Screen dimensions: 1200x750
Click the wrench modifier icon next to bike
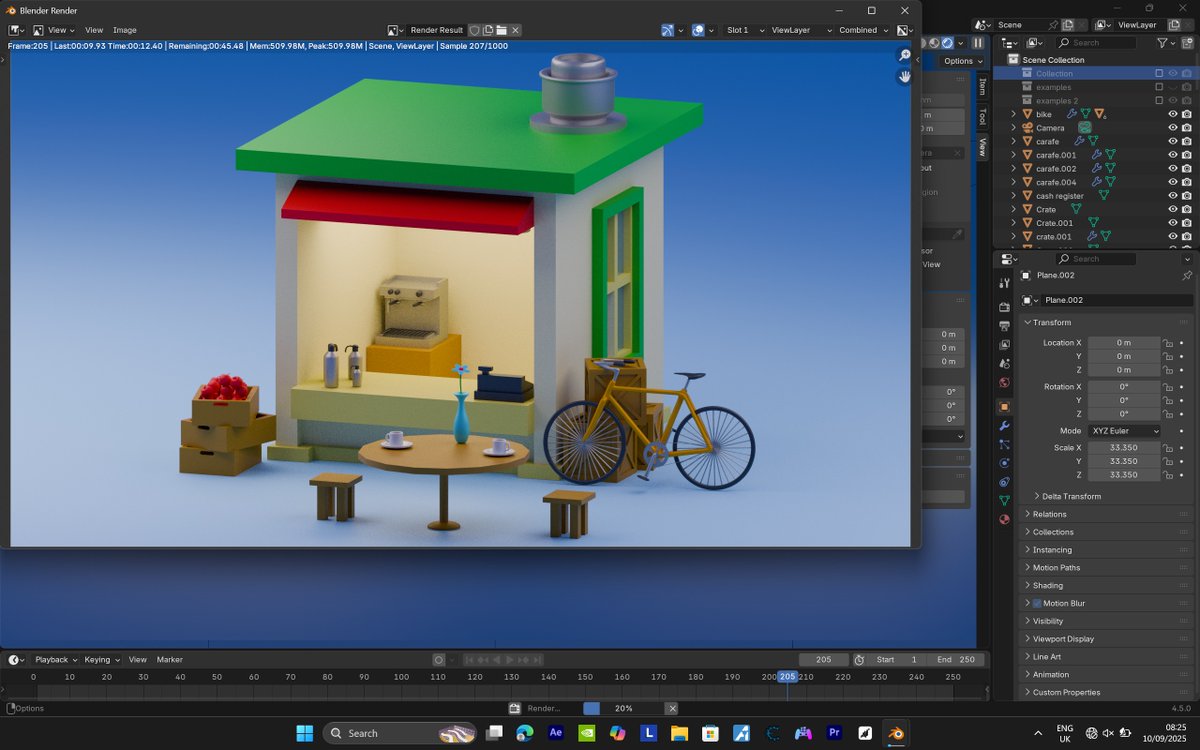point(1072,113)
